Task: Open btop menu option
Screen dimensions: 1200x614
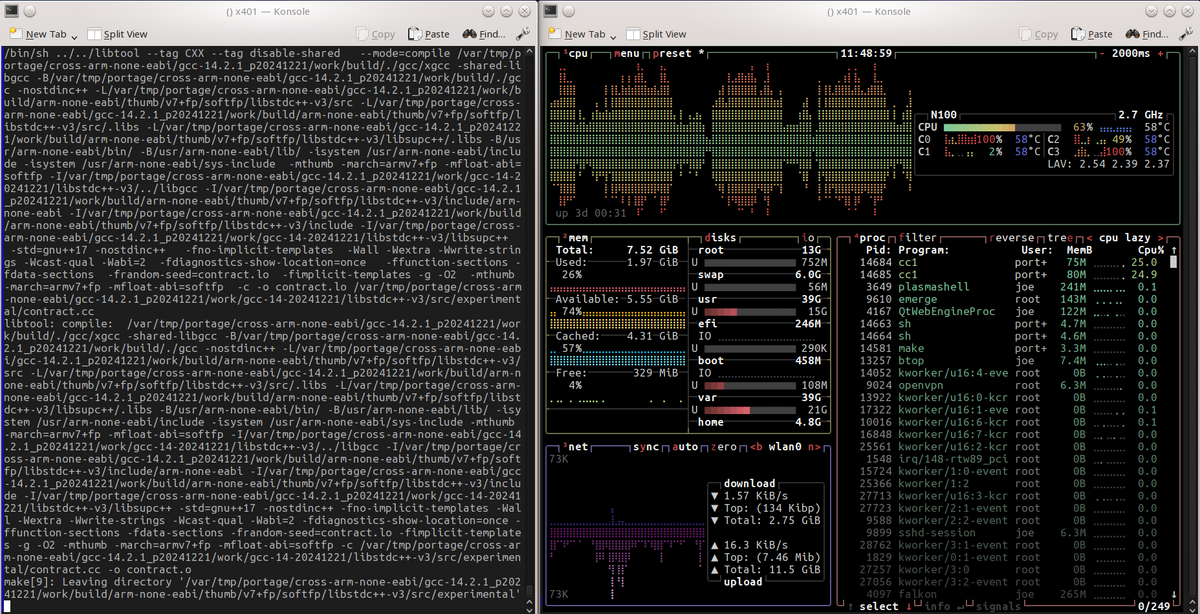Action: click(x=627, y=53)
